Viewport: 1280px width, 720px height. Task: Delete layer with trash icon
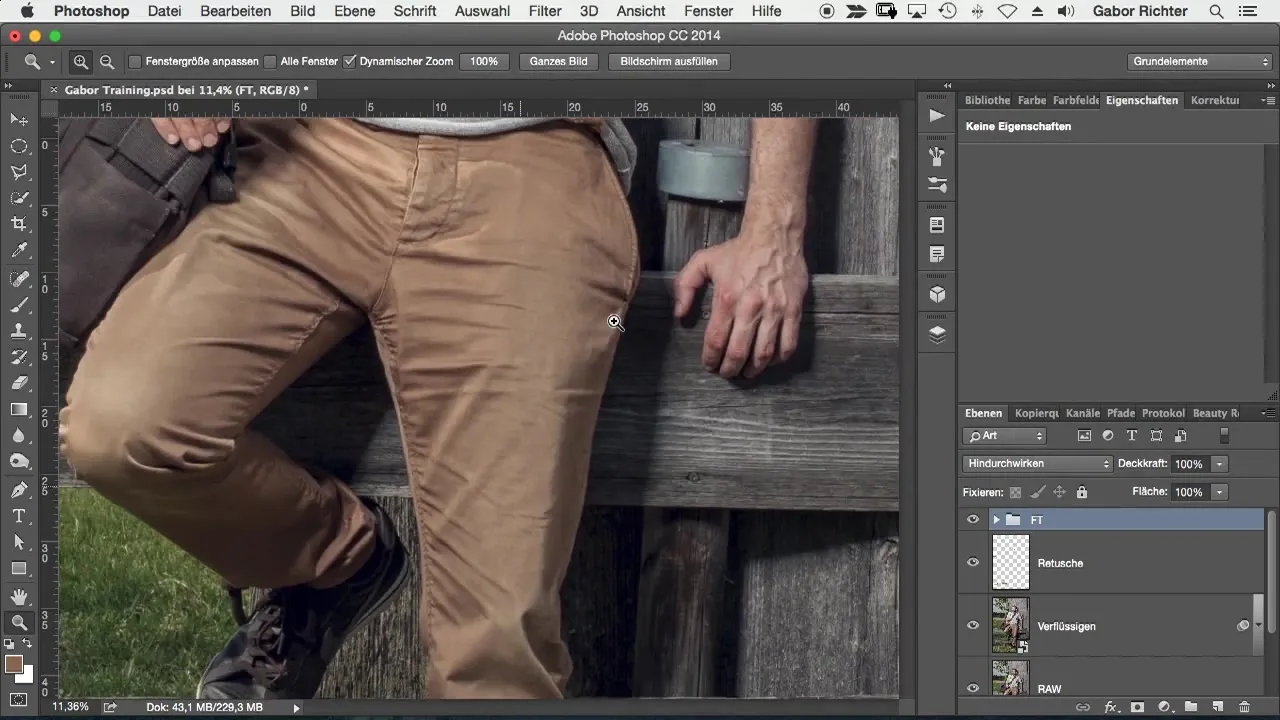1244,706
